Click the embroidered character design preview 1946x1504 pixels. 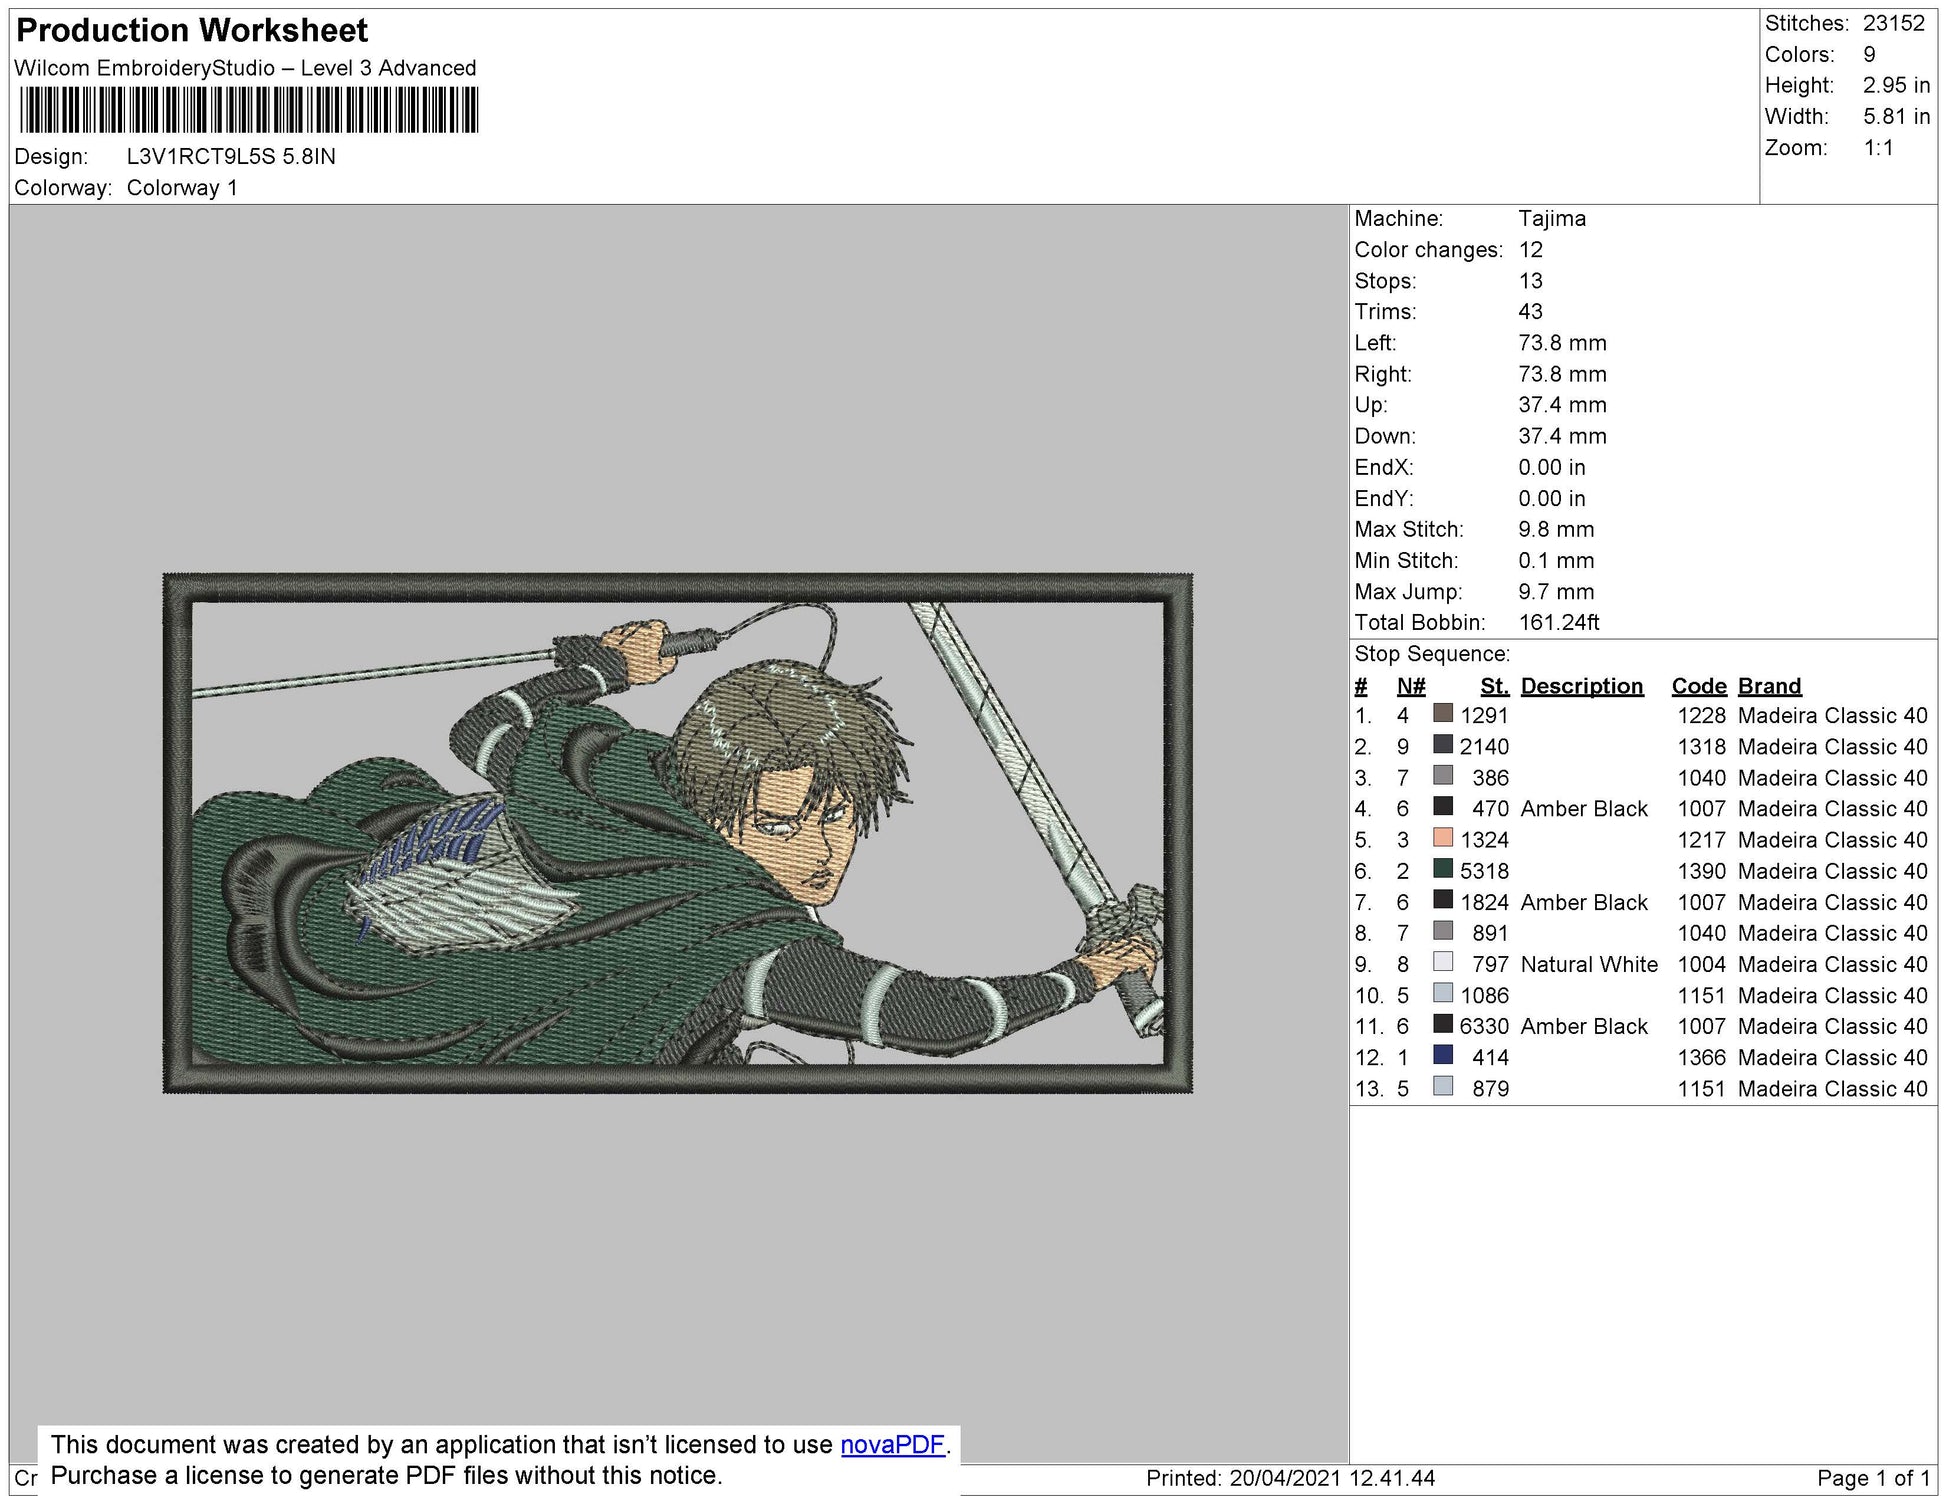coord(678,833)
